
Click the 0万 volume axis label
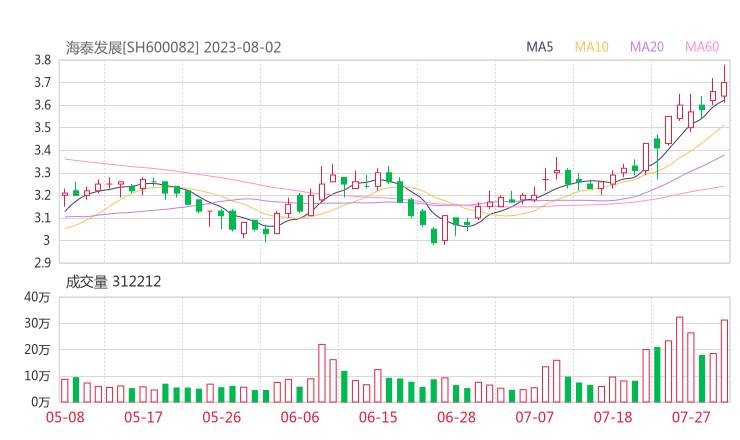click(41, 402)
